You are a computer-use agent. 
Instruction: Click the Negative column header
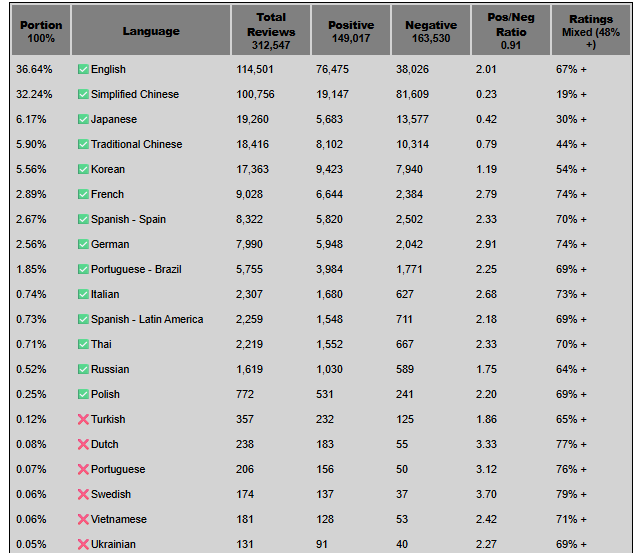tap(431, 31)
